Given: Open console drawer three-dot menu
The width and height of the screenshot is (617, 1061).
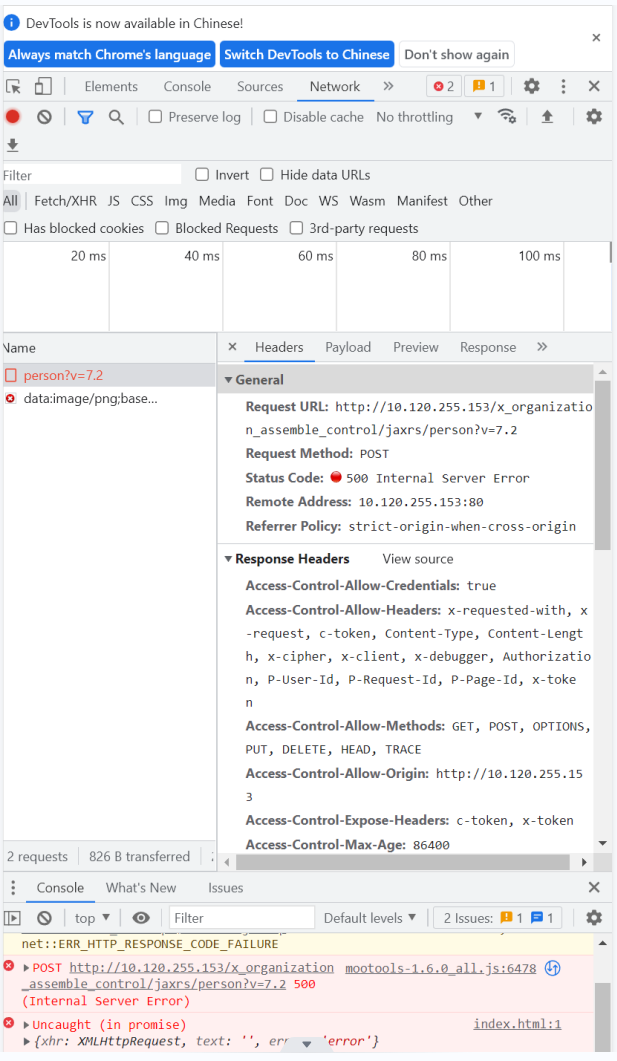Looking at the screenshot, I should [x=13, y=887].
